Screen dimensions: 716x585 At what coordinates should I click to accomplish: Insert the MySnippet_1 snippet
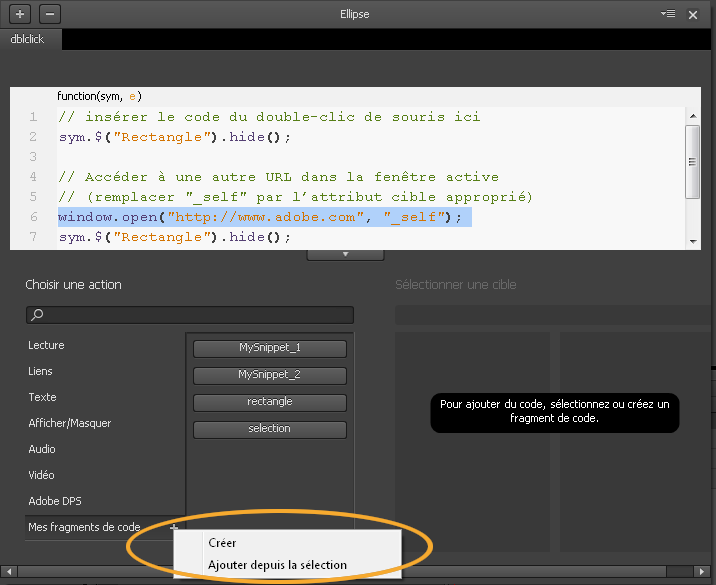pos(270,348)
